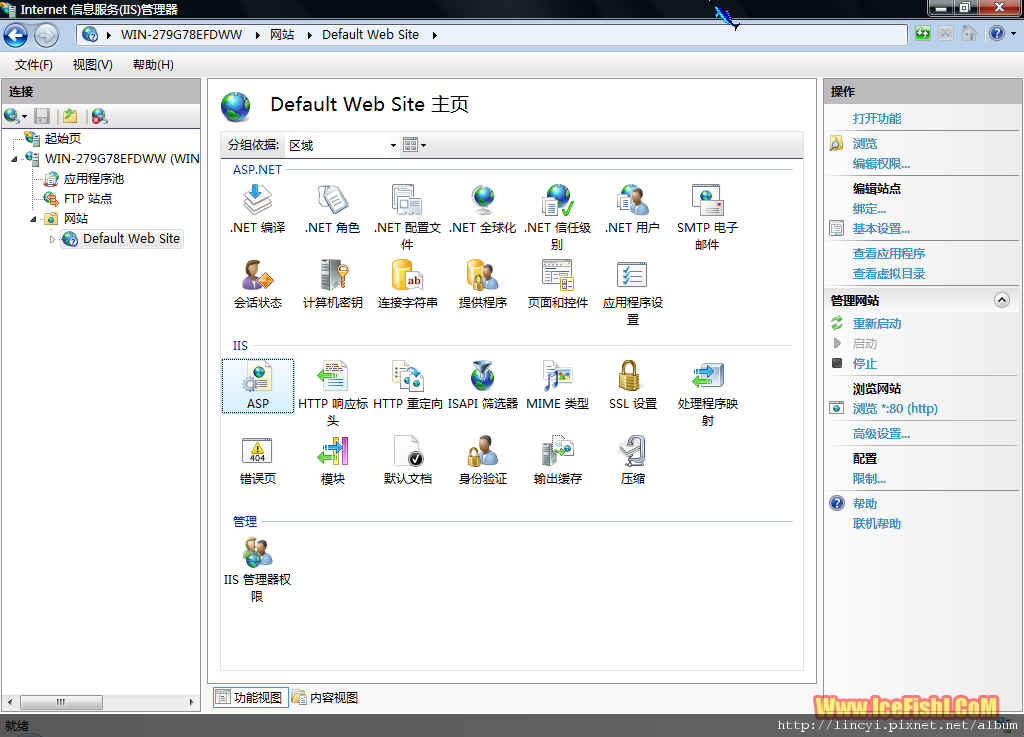Click 浏览 *:80 (http) link

point(895,408)
